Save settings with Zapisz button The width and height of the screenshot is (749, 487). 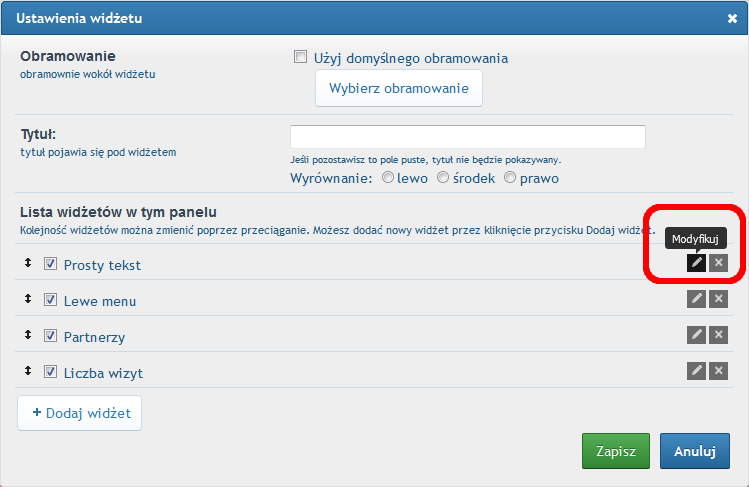616,451
